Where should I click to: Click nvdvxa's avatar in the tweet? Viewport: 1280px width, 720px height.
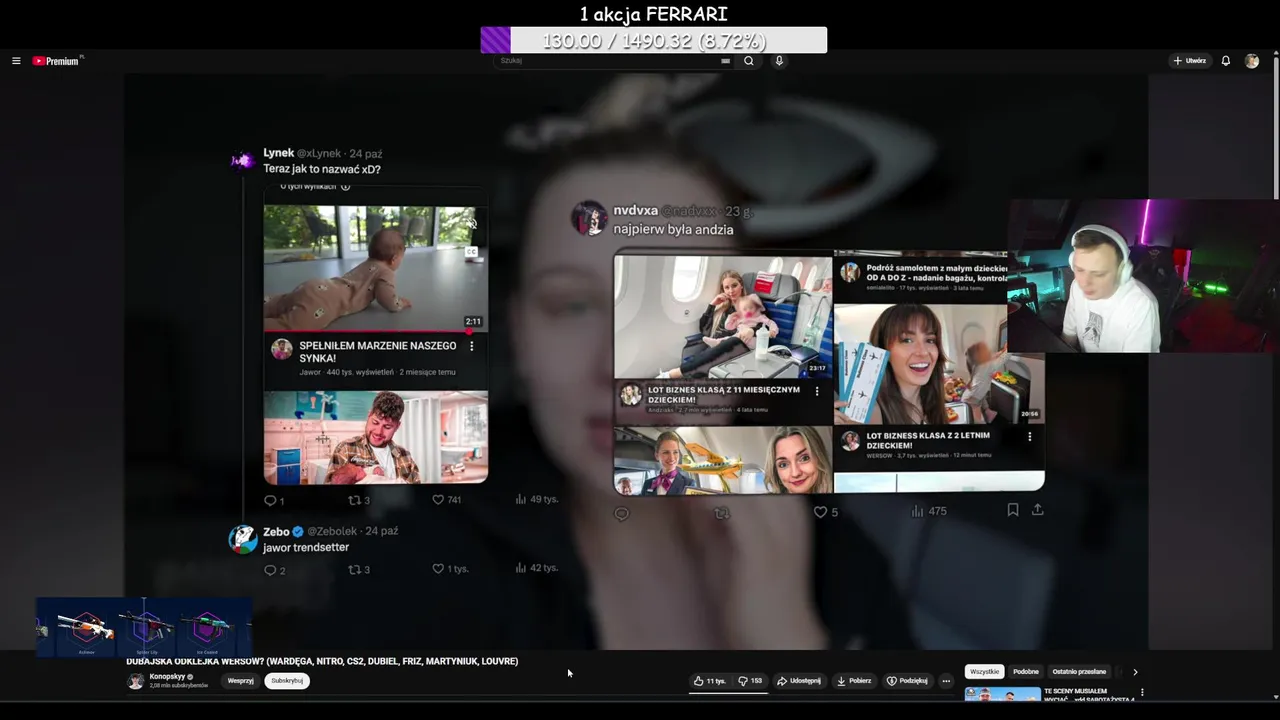tap(589, 219)
